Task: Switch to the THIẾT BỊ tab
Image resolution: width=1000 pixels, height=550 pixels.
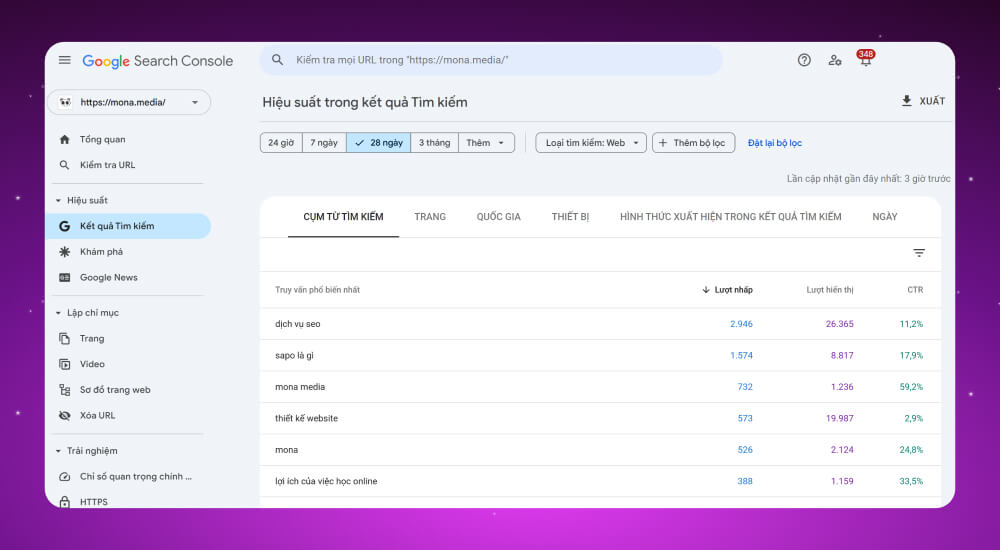Action: point(570,217)
